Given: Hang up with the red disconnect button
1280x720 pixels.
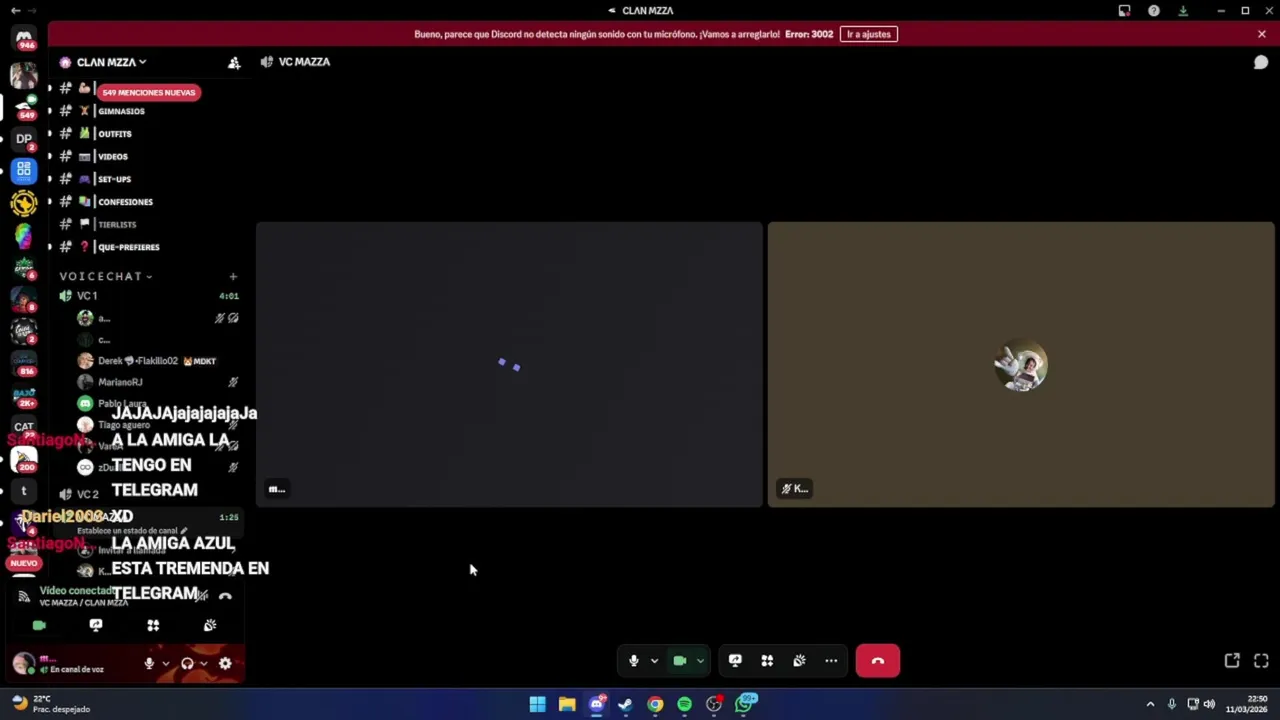Looking at the screenshot, I should point(878,661).
